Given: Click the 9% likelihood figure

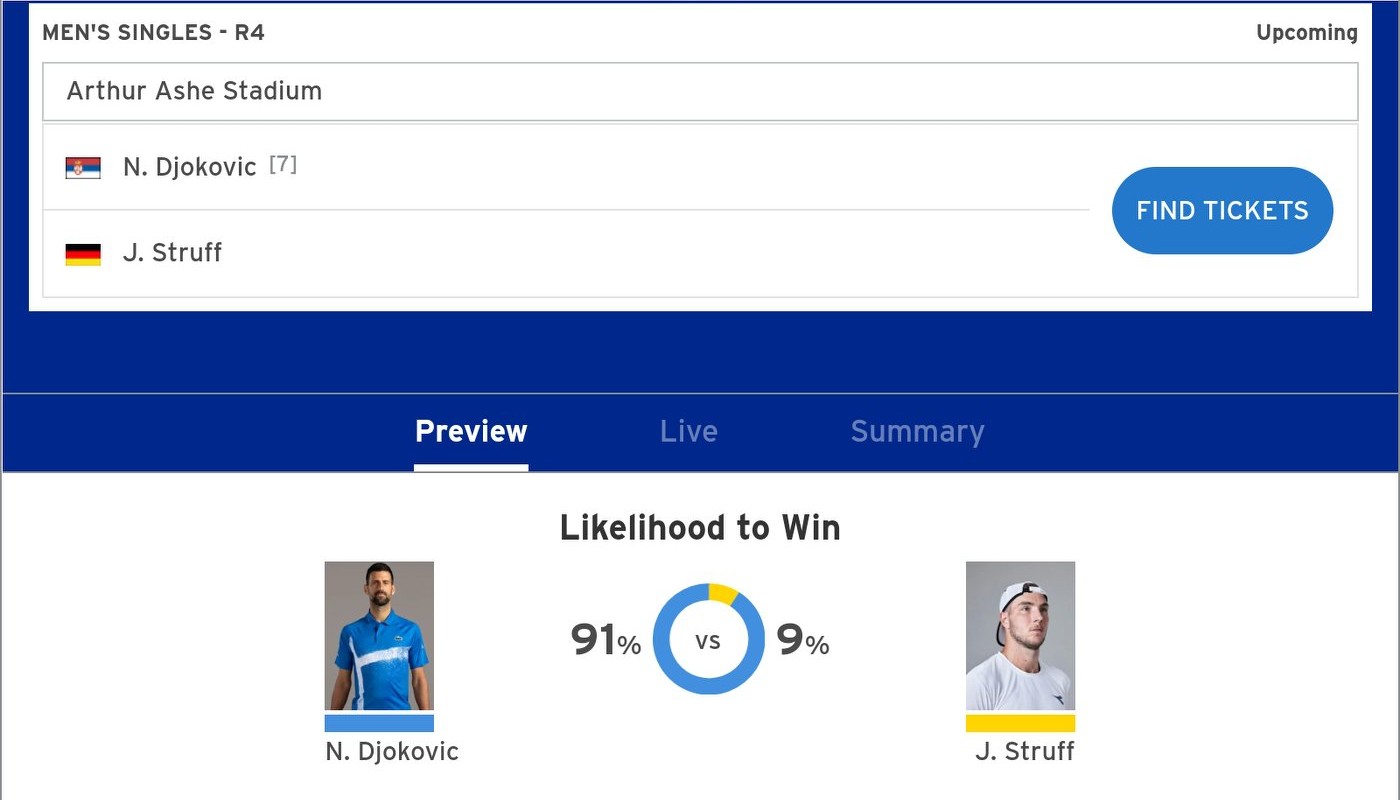Looking at the screenshot, I should pyautogui.click(x=803, y=641).
